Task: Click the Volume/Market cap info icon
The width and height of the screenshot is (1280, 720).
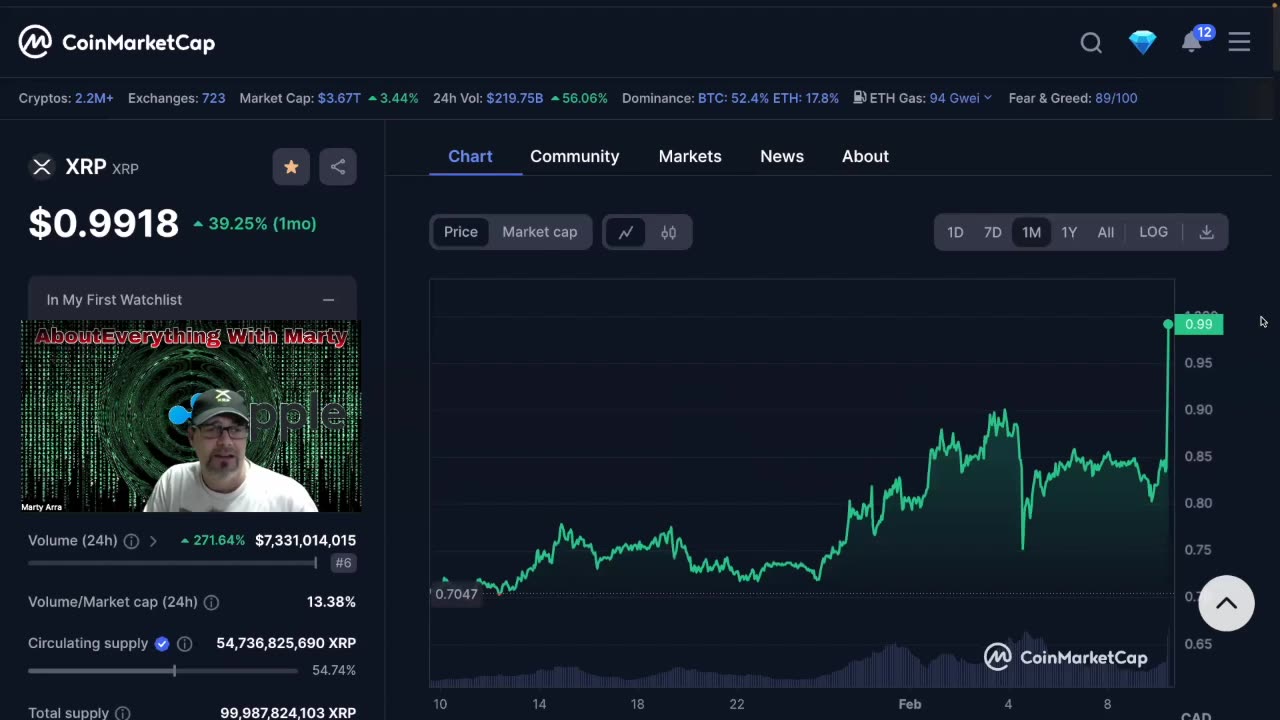Action: [x=211, y=602]
